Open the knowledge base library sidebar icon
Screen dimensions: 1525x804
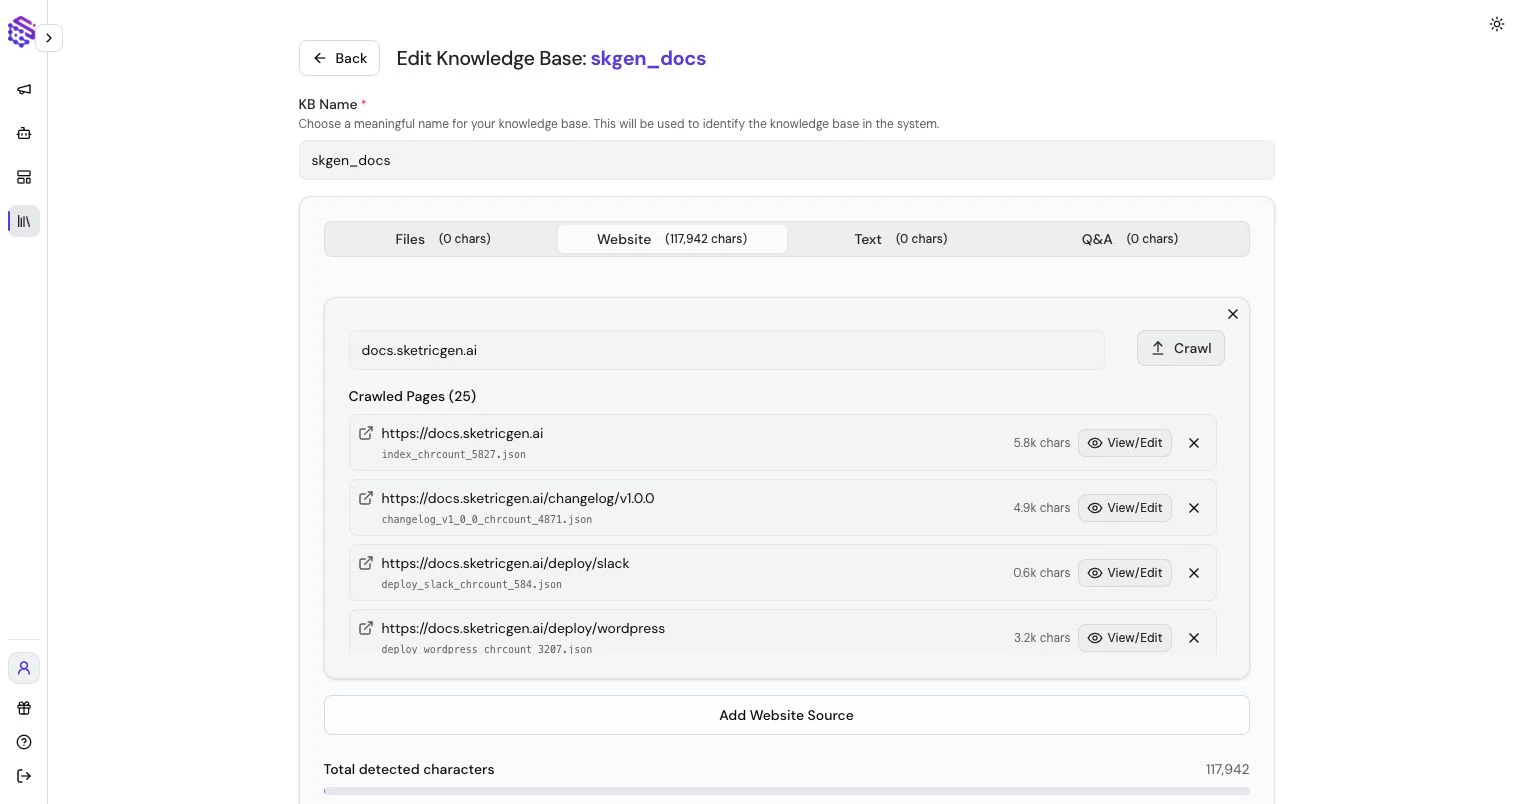[24, 221]
